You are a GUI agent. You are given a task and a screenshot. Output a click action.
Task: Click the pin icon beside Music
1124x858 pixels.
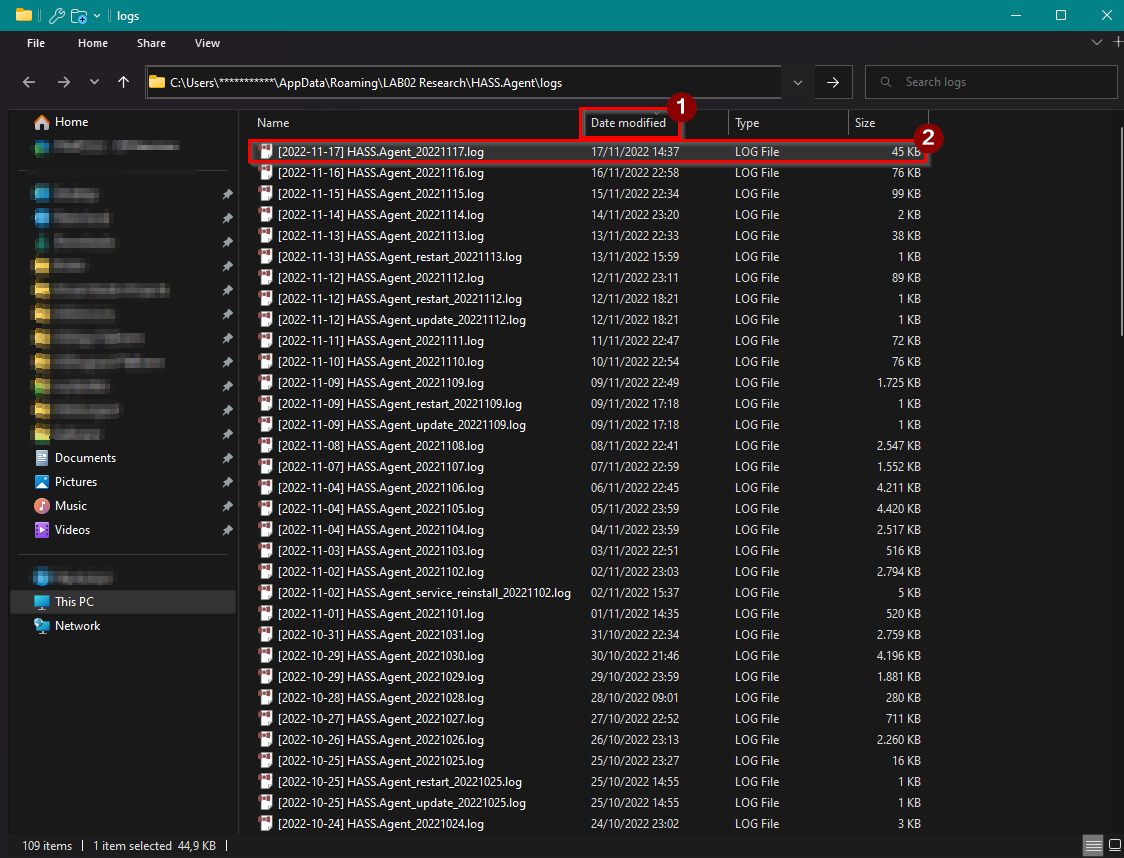tap(227, 506)
